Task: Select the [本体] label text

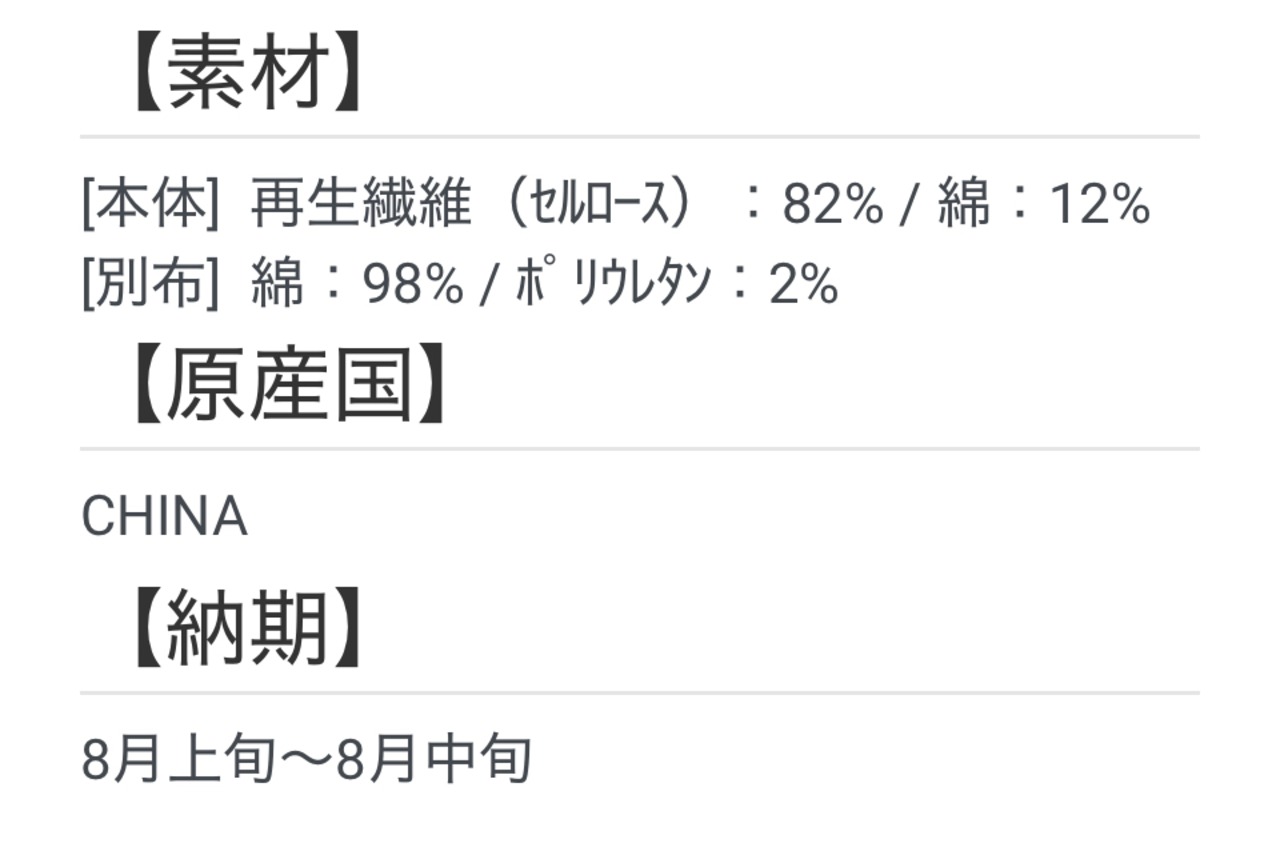Action: click(x=149, y=204)
